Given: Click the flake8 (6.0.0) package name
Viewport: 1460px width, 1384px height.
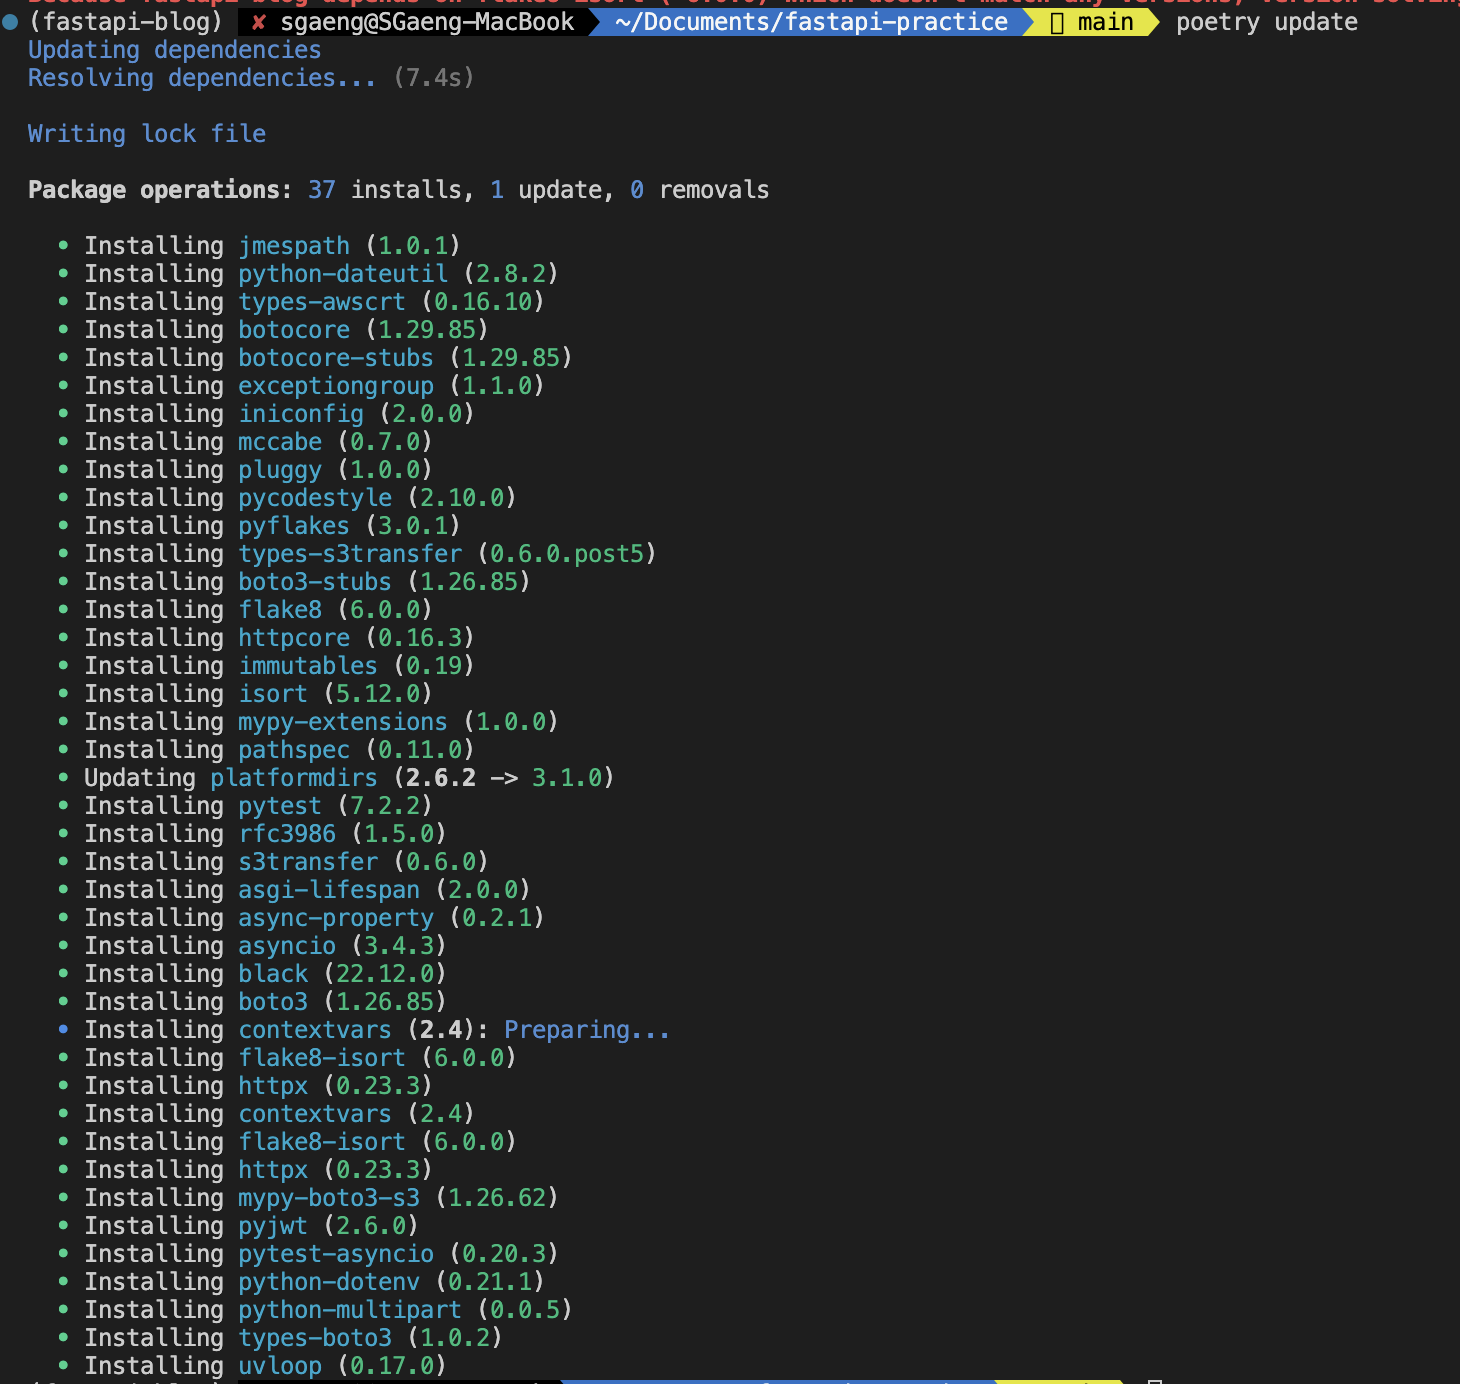Looking at the screenshot, I should [280, 610].
